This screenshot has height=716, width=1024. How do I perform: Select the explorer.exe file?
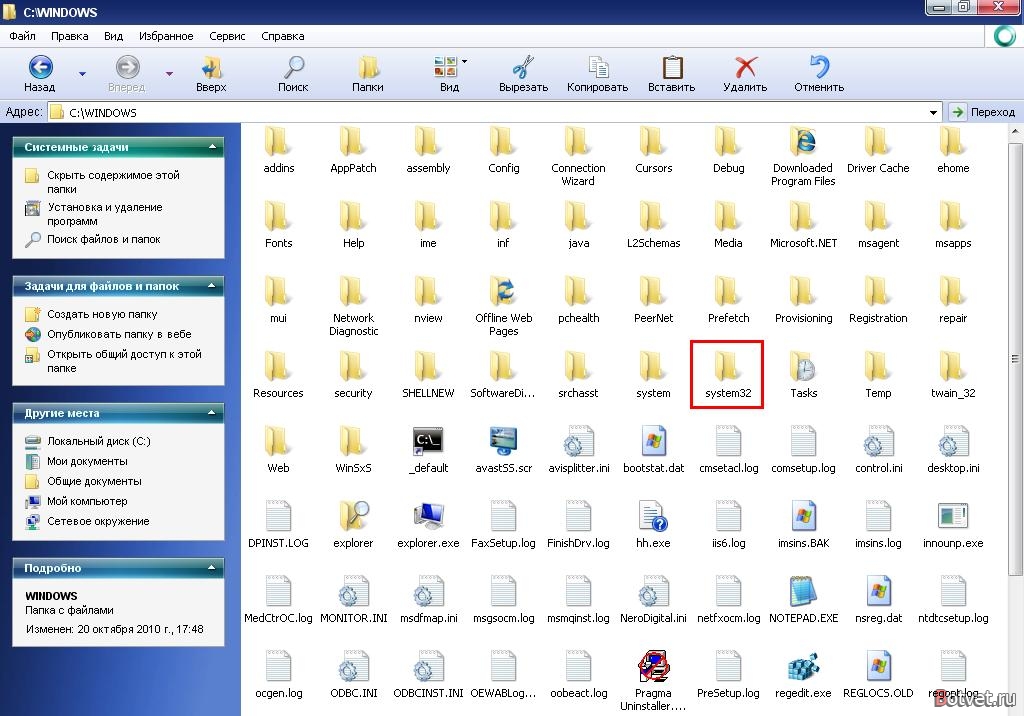tap(428, 525)
